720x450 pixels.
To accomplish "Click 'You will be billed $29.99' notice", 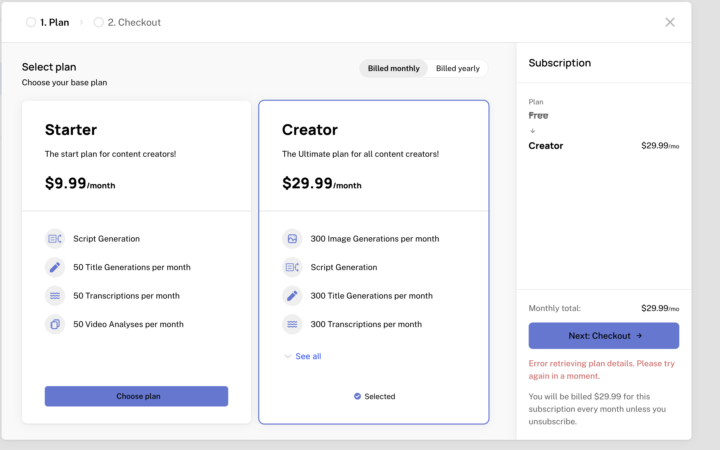I will click(597, 409).
